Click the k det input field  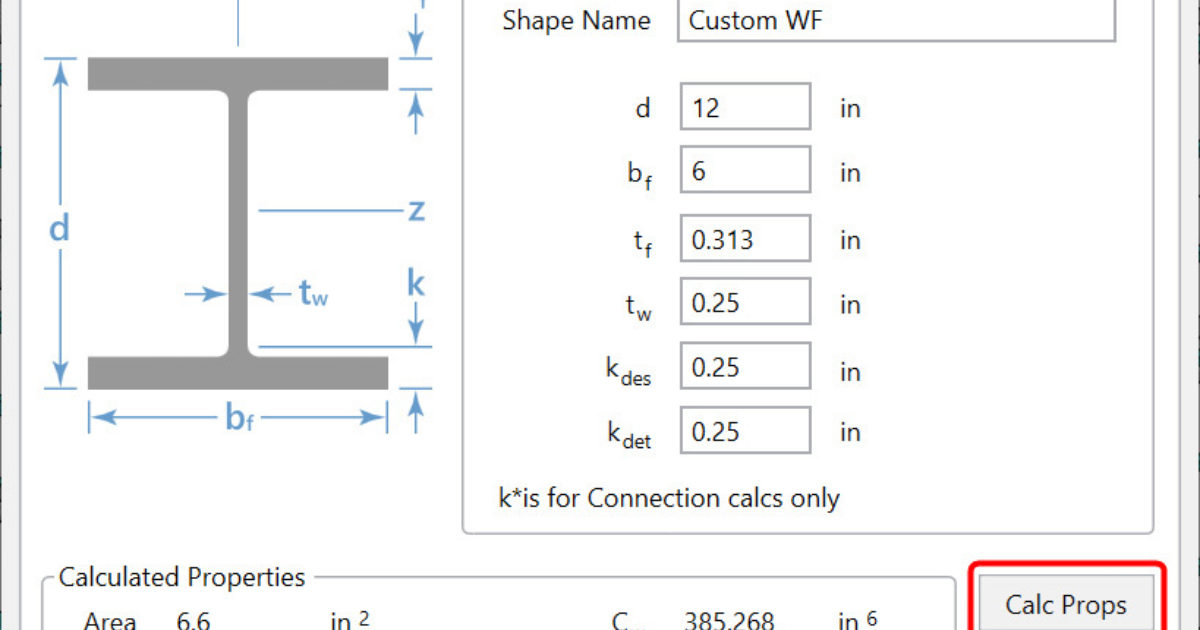pyautogui.click(x=744, y=430)
